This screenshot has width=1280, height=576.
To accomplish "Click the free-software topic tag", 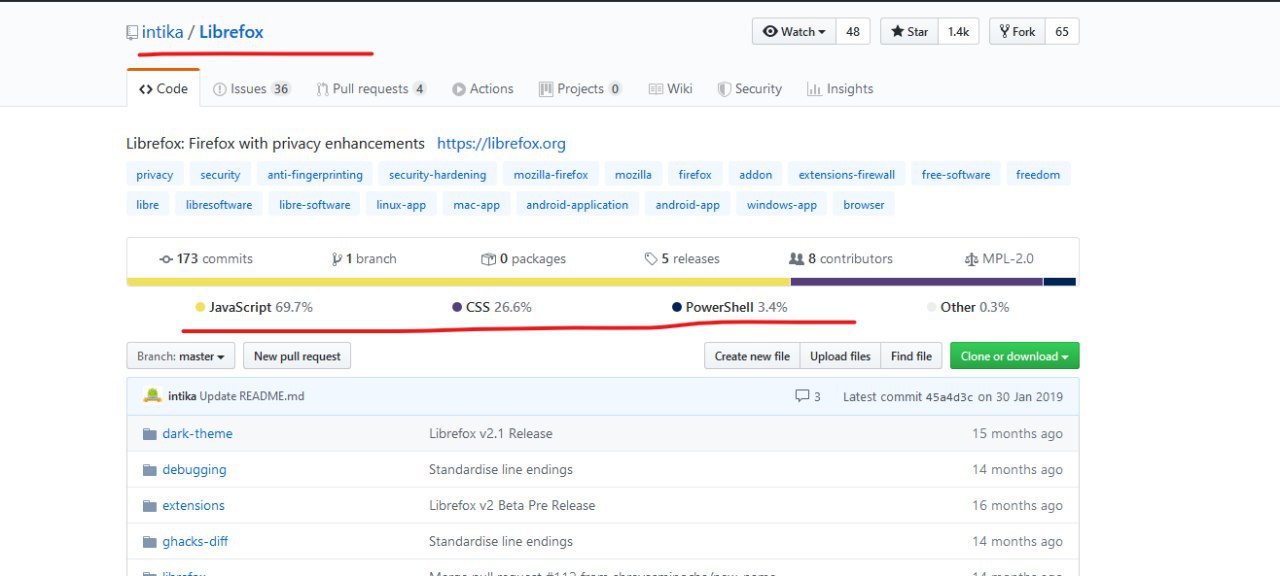I will [x=956, y=175].
